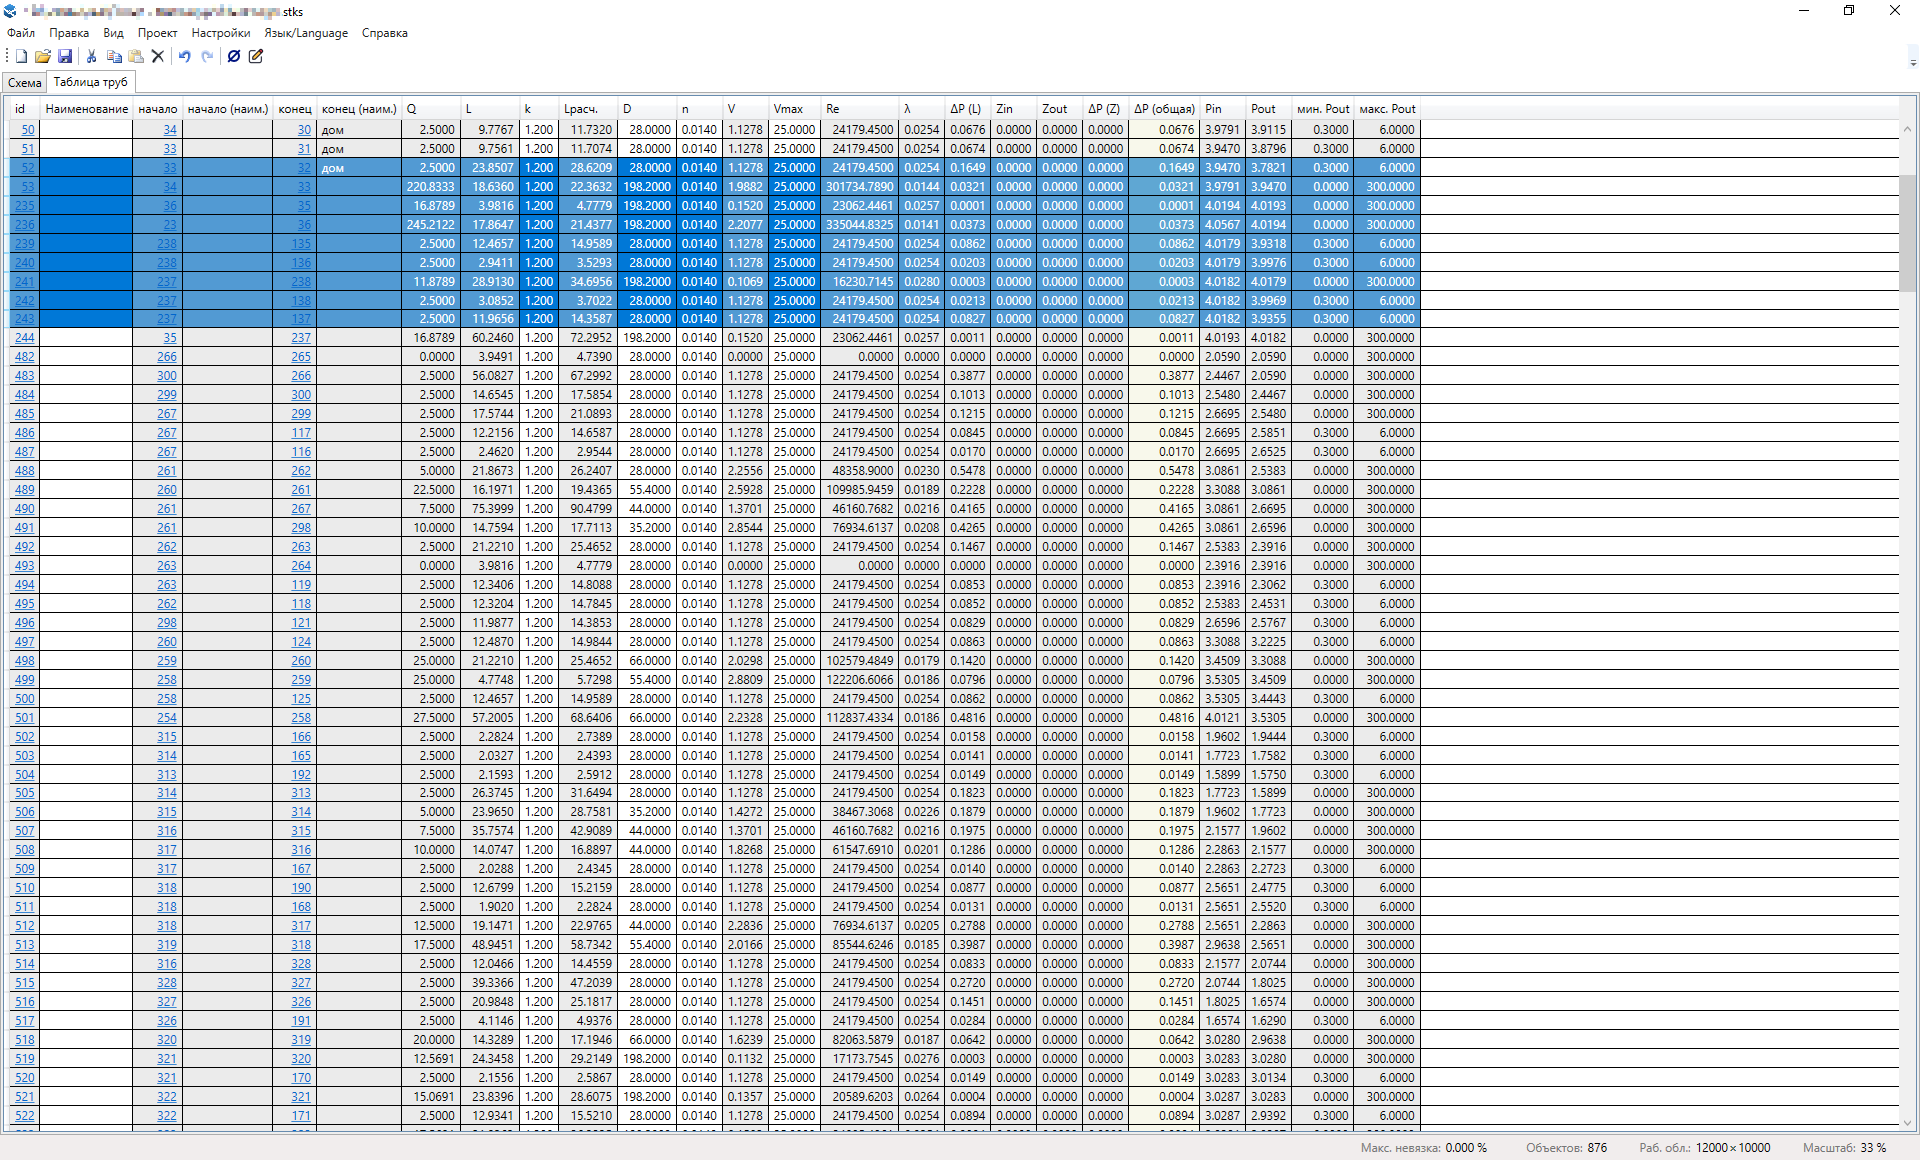Click the diameter symbol toolbar icon

pyautogui.click(x=234, y=57)
